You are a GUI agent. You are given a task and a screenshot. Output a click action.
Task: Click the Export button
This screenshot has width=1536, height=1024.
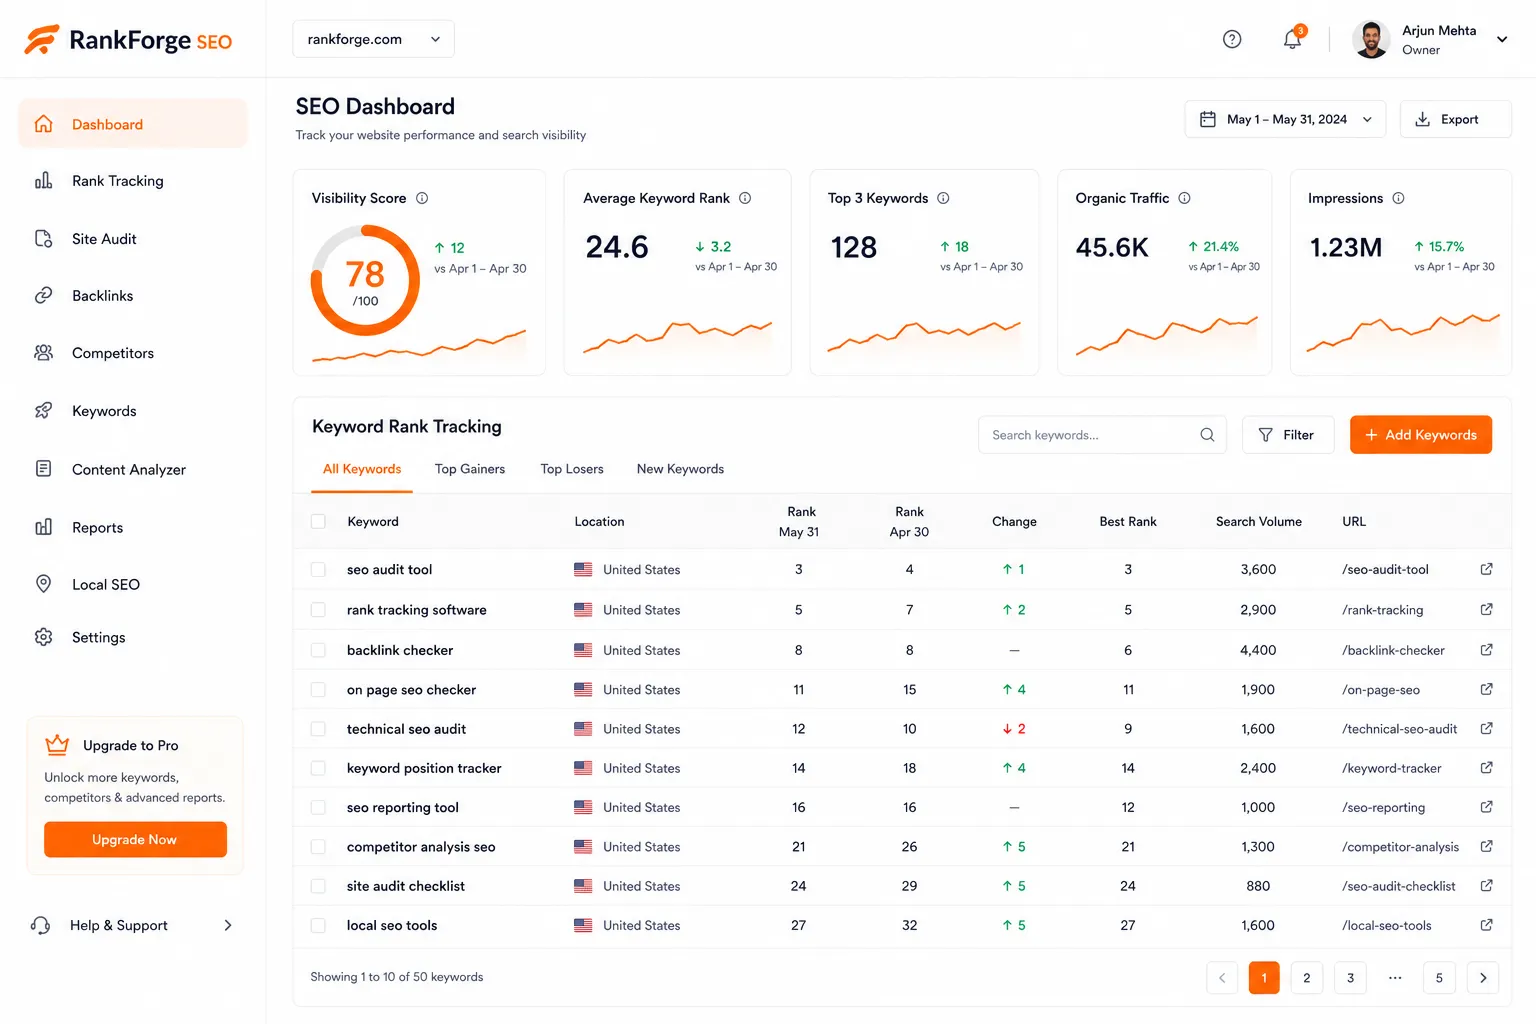(1456, 119)
